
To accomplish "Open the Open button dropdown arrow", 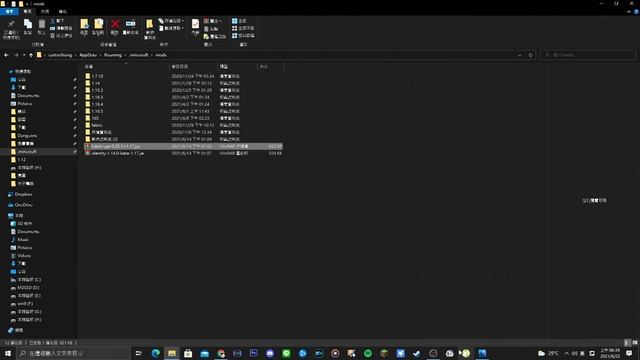I will pos(221,21).
